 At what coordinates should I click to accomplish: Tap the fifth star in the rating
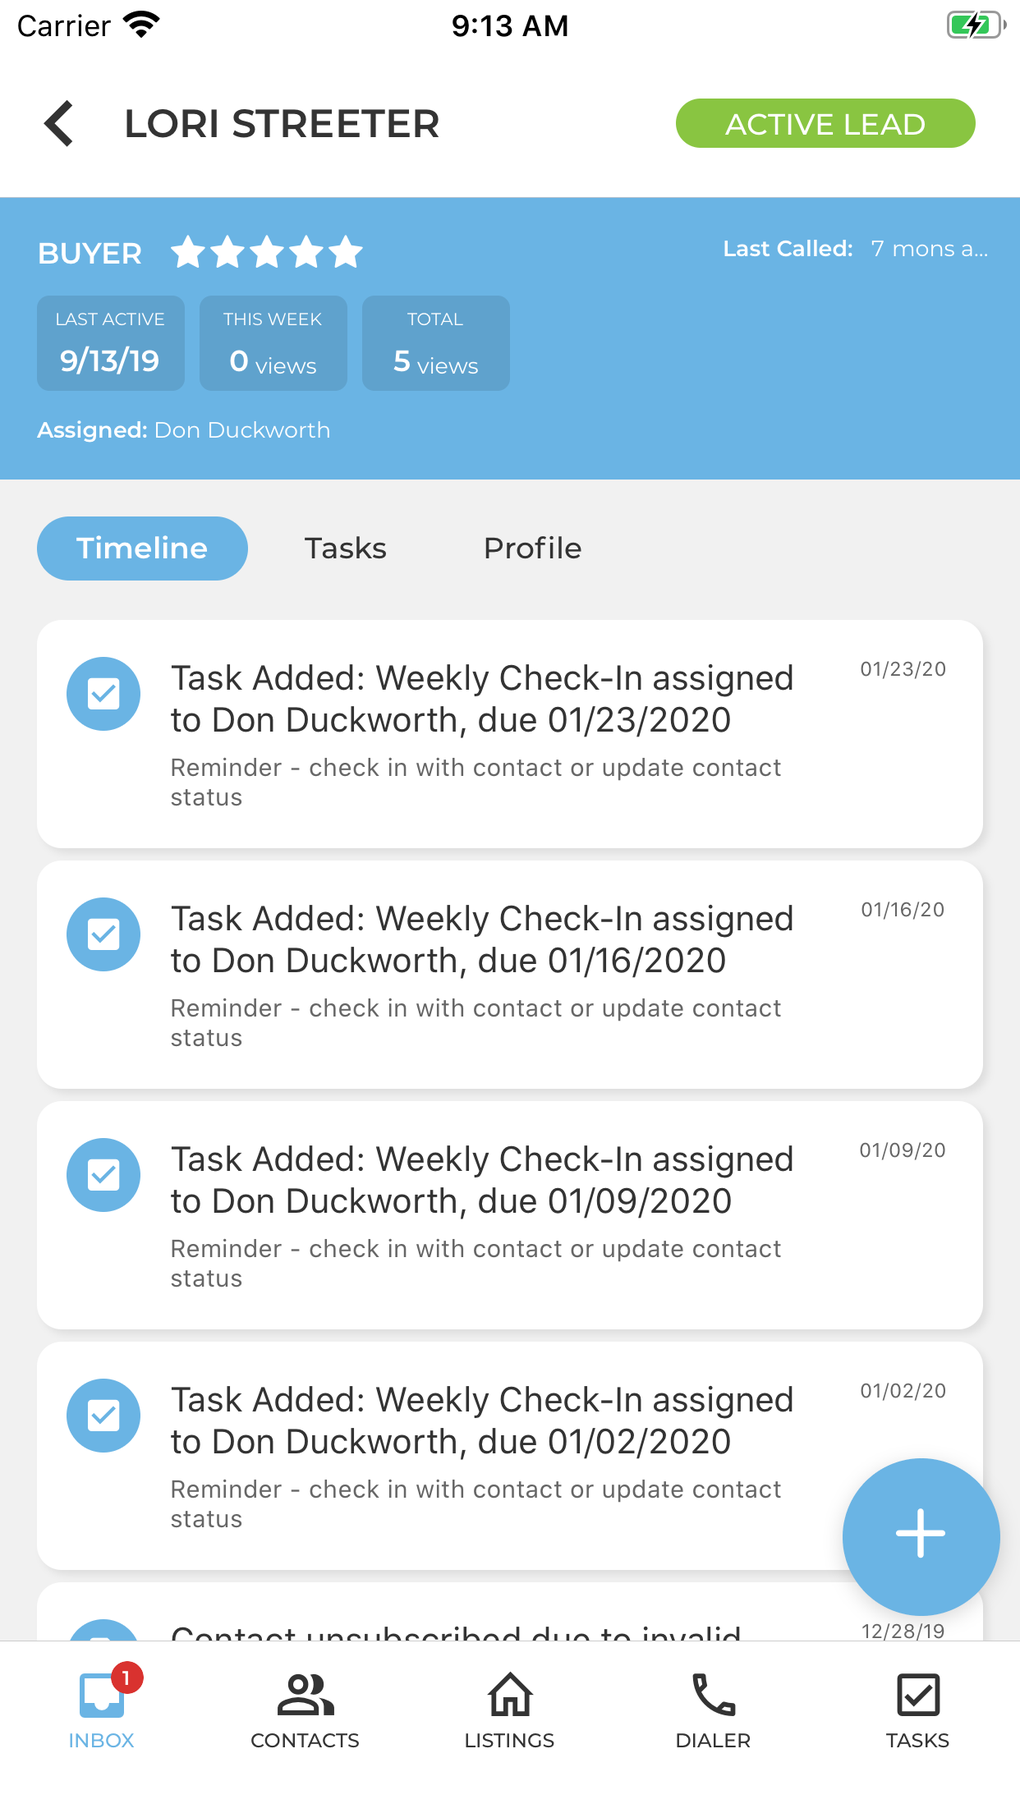344,253
